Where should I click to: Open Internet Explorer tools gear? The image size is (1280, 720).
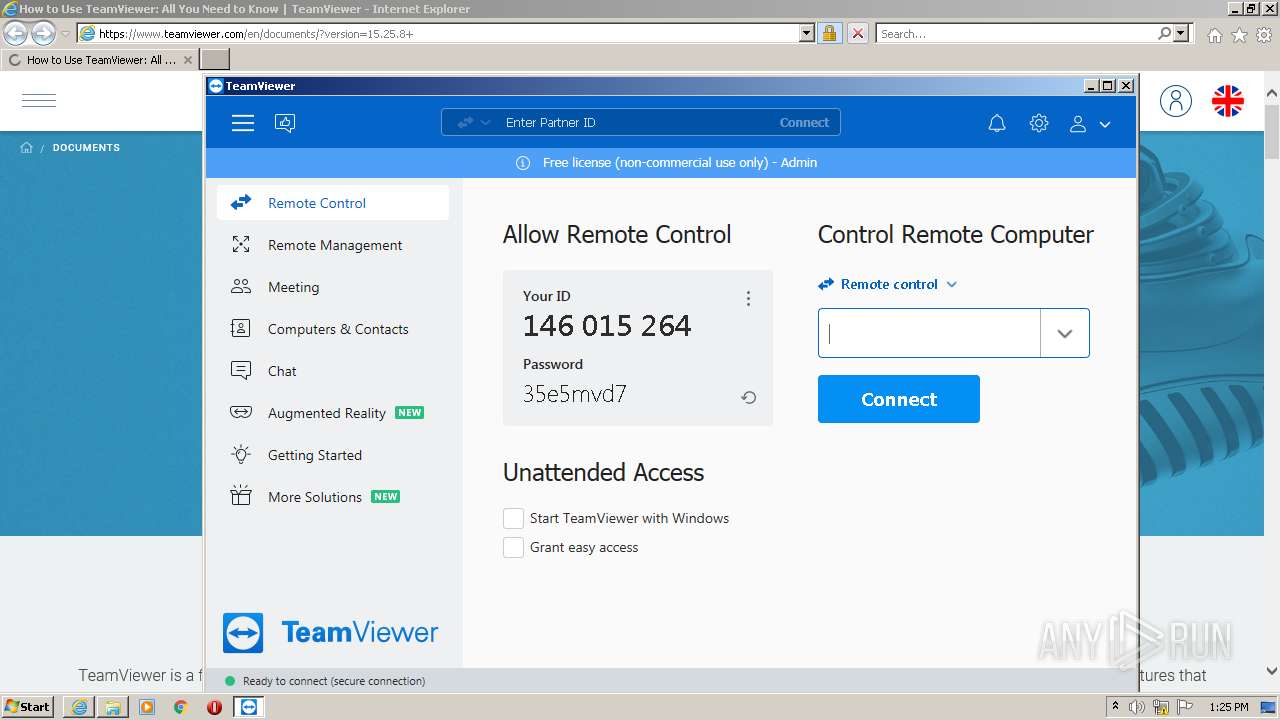coord(1264,35)
